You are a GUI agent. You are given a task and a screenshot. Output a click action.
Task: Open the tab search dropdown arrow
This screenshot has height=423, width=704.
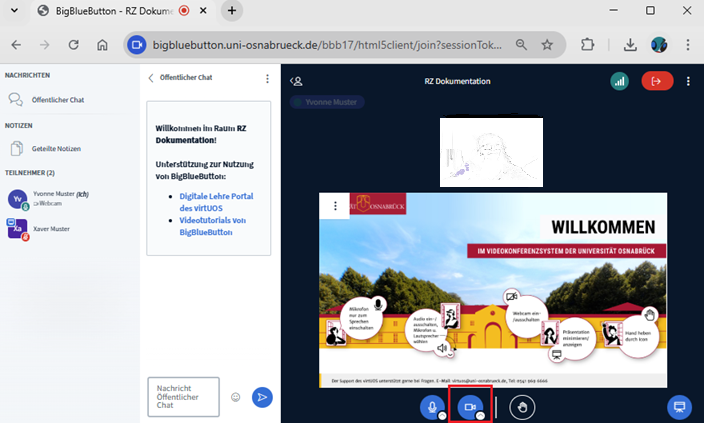[x=14, y=11]
